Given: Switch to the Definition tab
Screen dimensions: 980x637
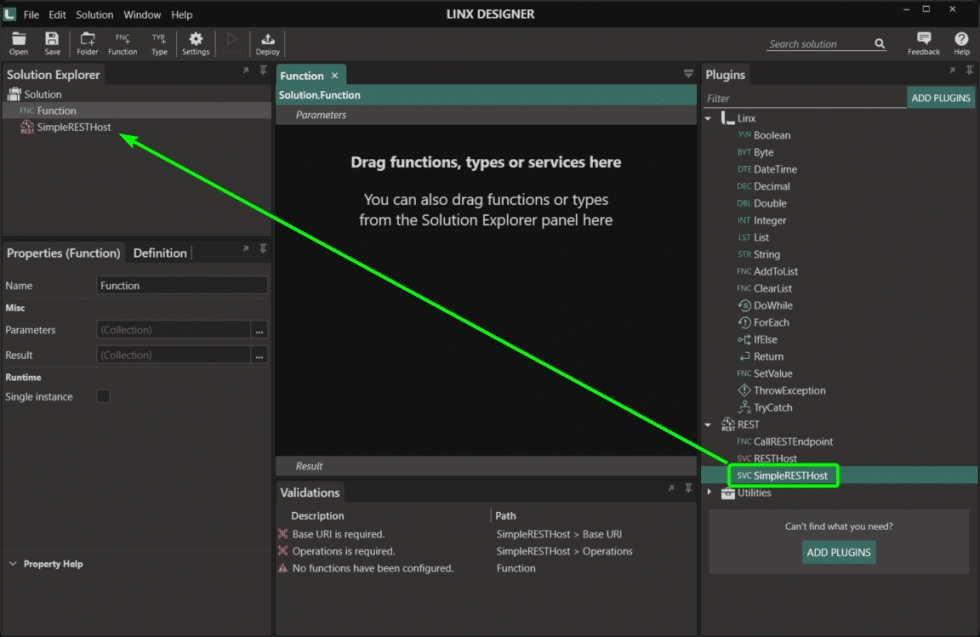Looking at the screenshot, I should (x=160, y=252).
